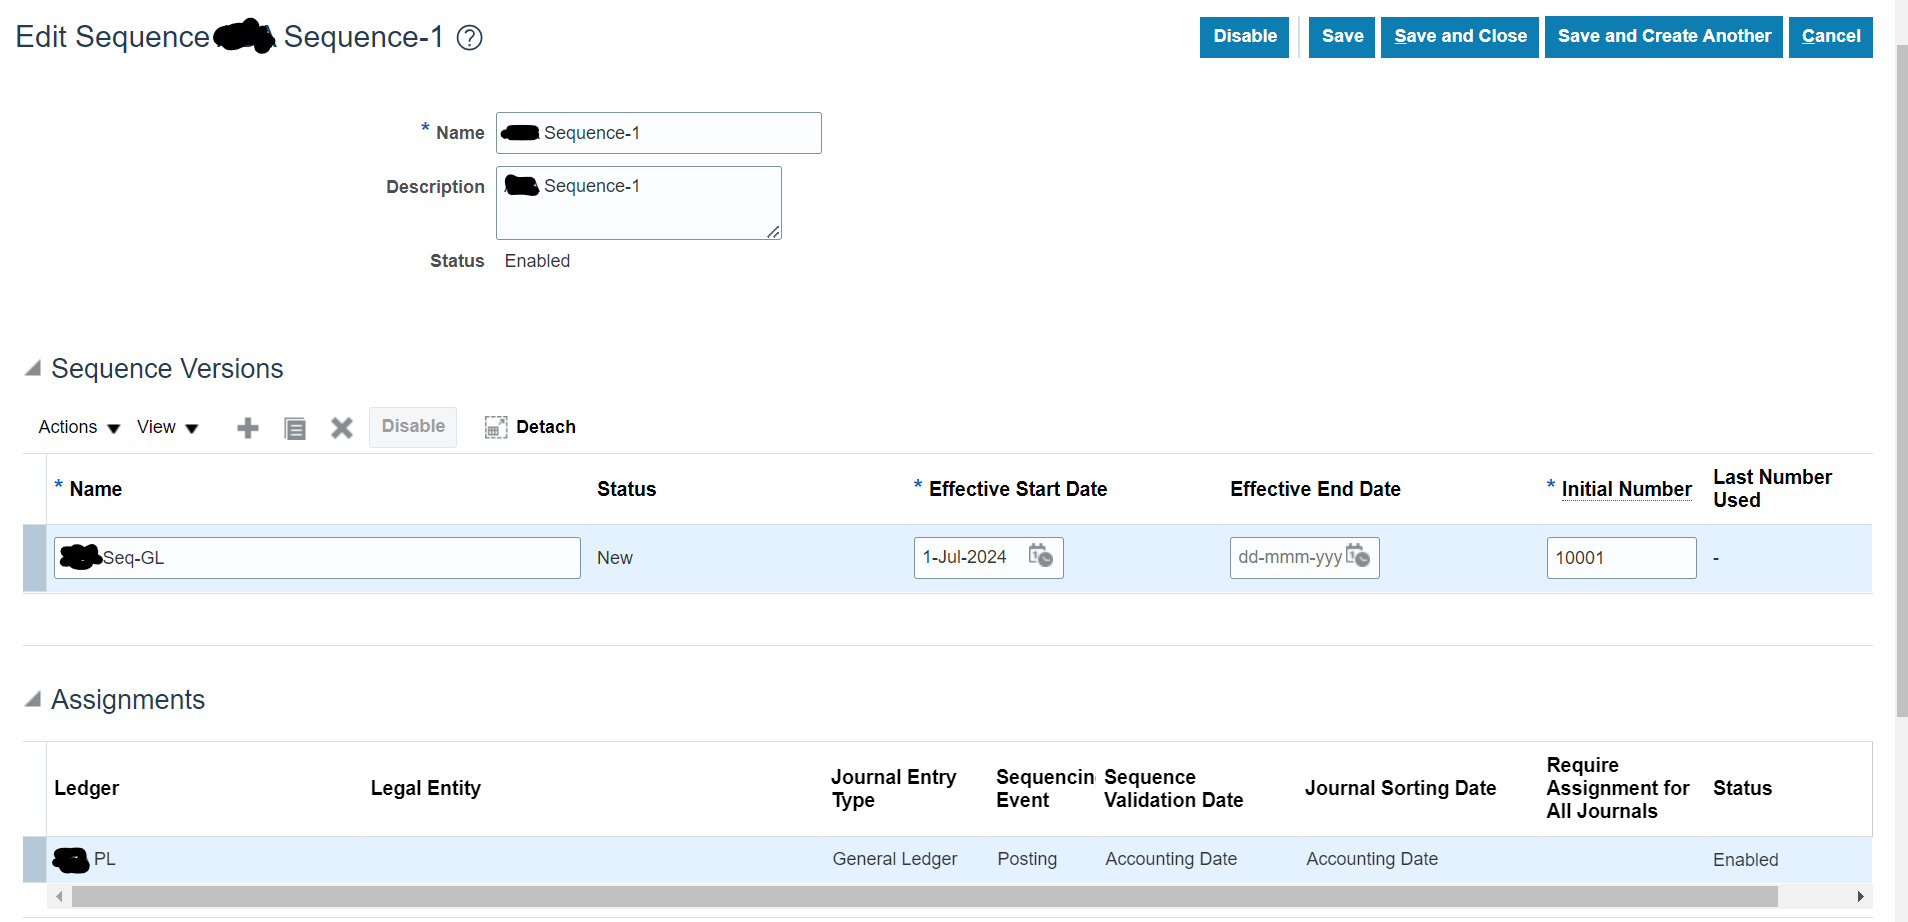
Task: Disable the Sequence-1 sequence
Action: 1243,37
